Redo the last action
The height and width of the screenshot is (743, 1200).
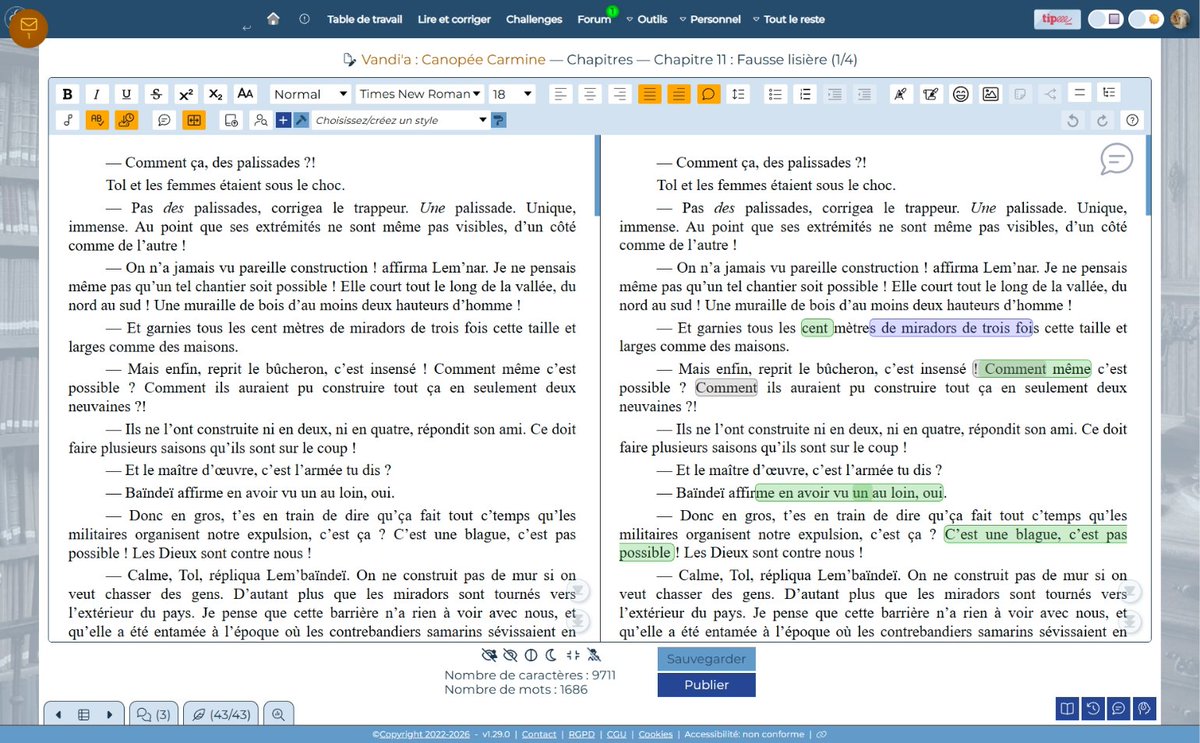pos(1103,120)
